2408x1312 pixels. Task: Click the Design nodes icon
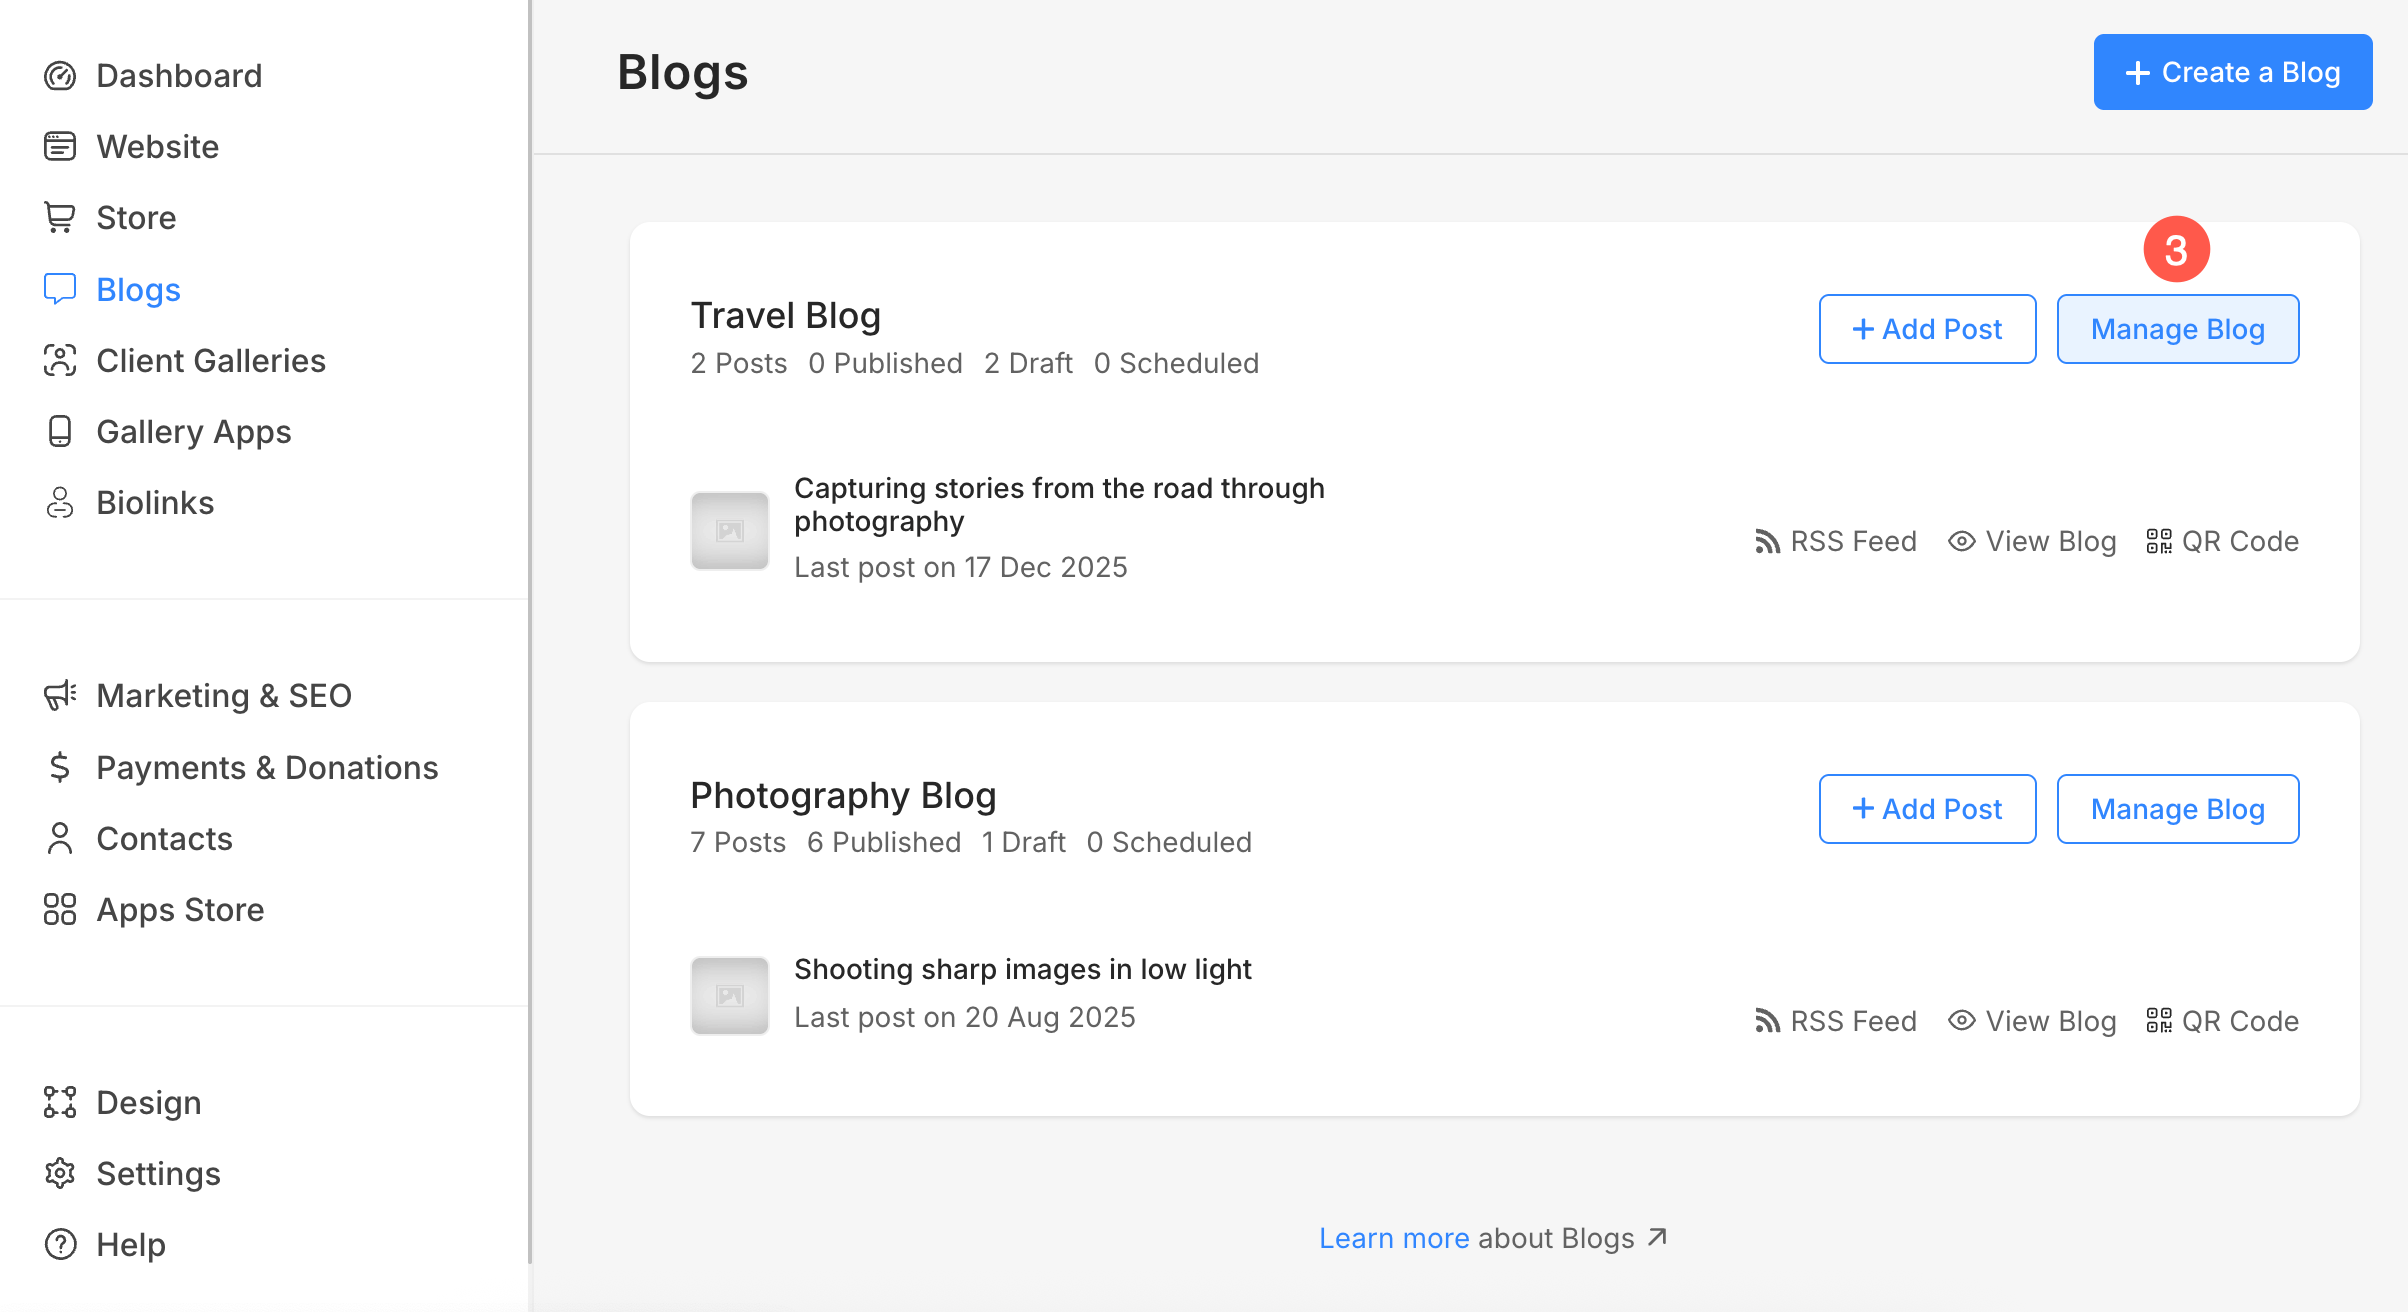(x=60, y=1103)
